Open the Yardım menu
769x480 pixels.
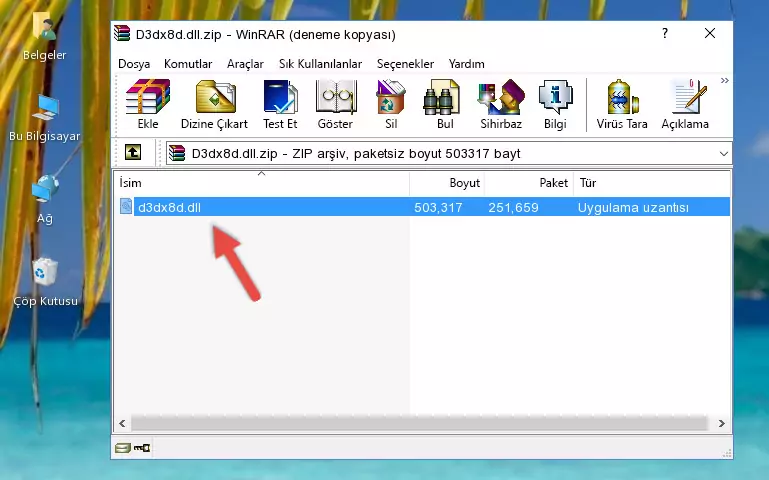click(x=466, y=64)
